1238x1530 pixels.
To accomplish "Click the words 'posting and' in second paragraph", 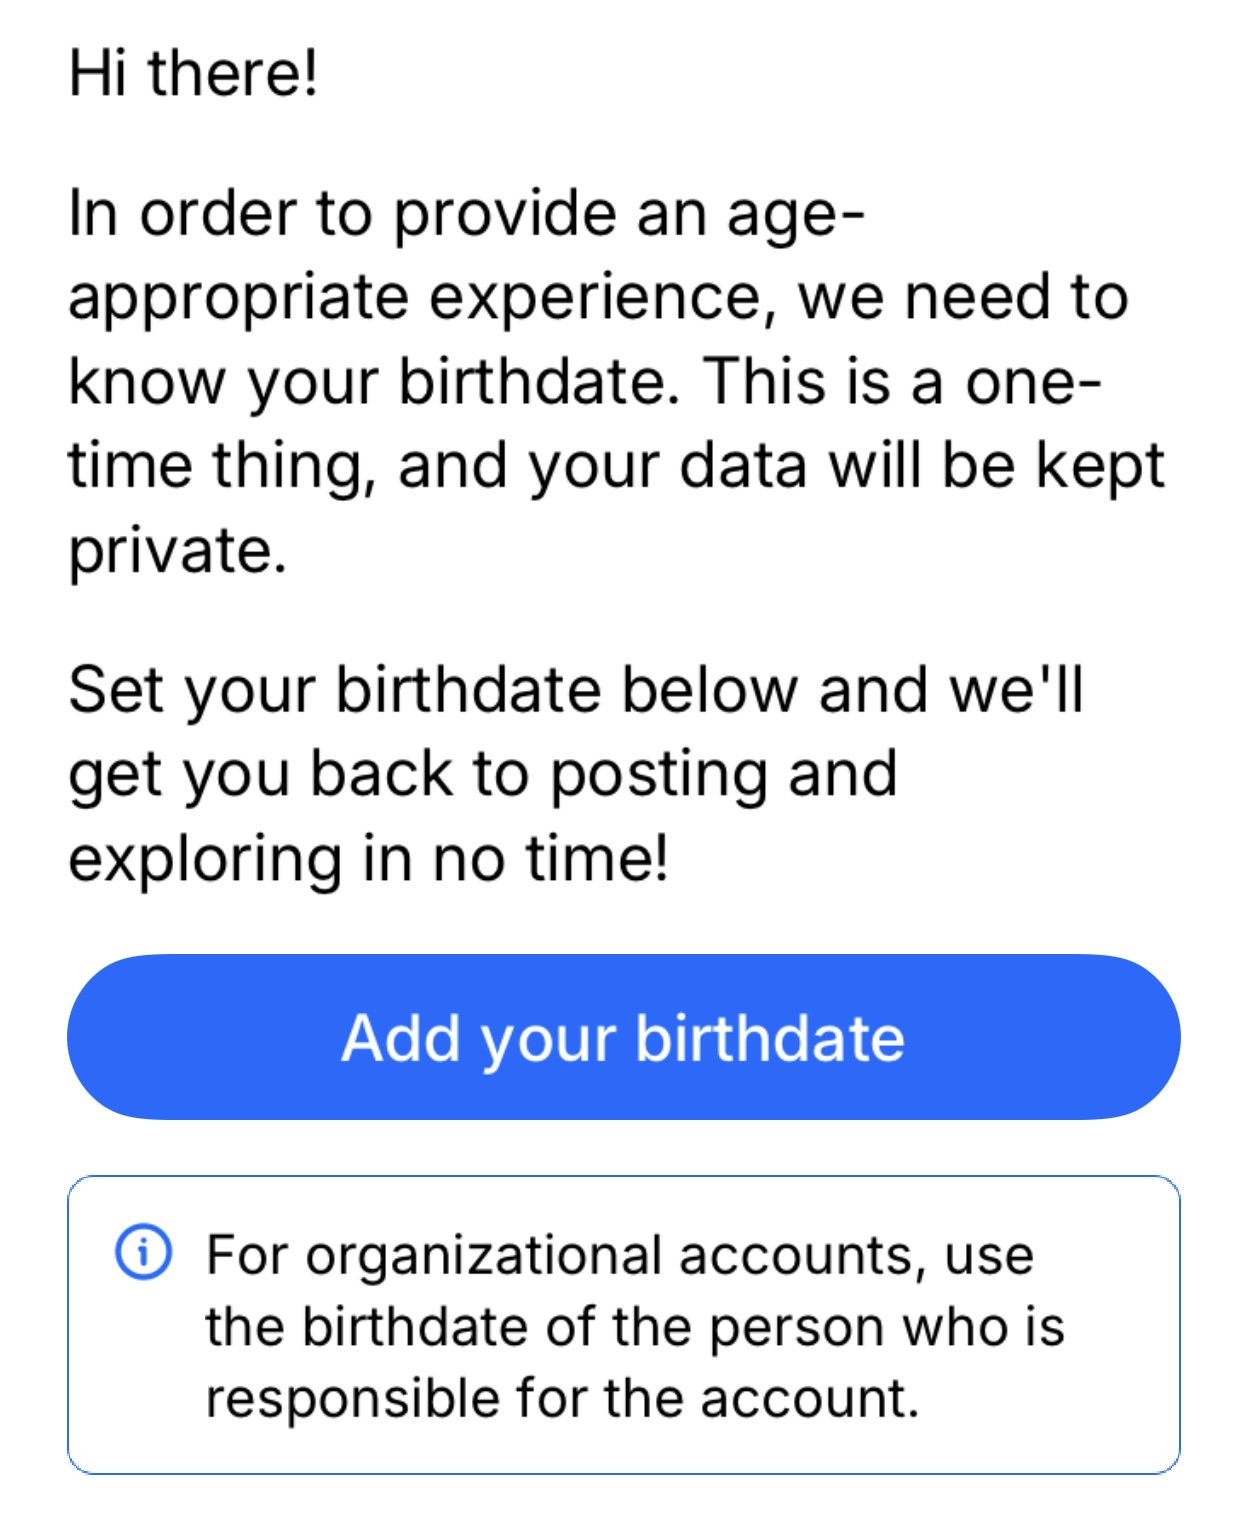I will [x=723, y=774].
